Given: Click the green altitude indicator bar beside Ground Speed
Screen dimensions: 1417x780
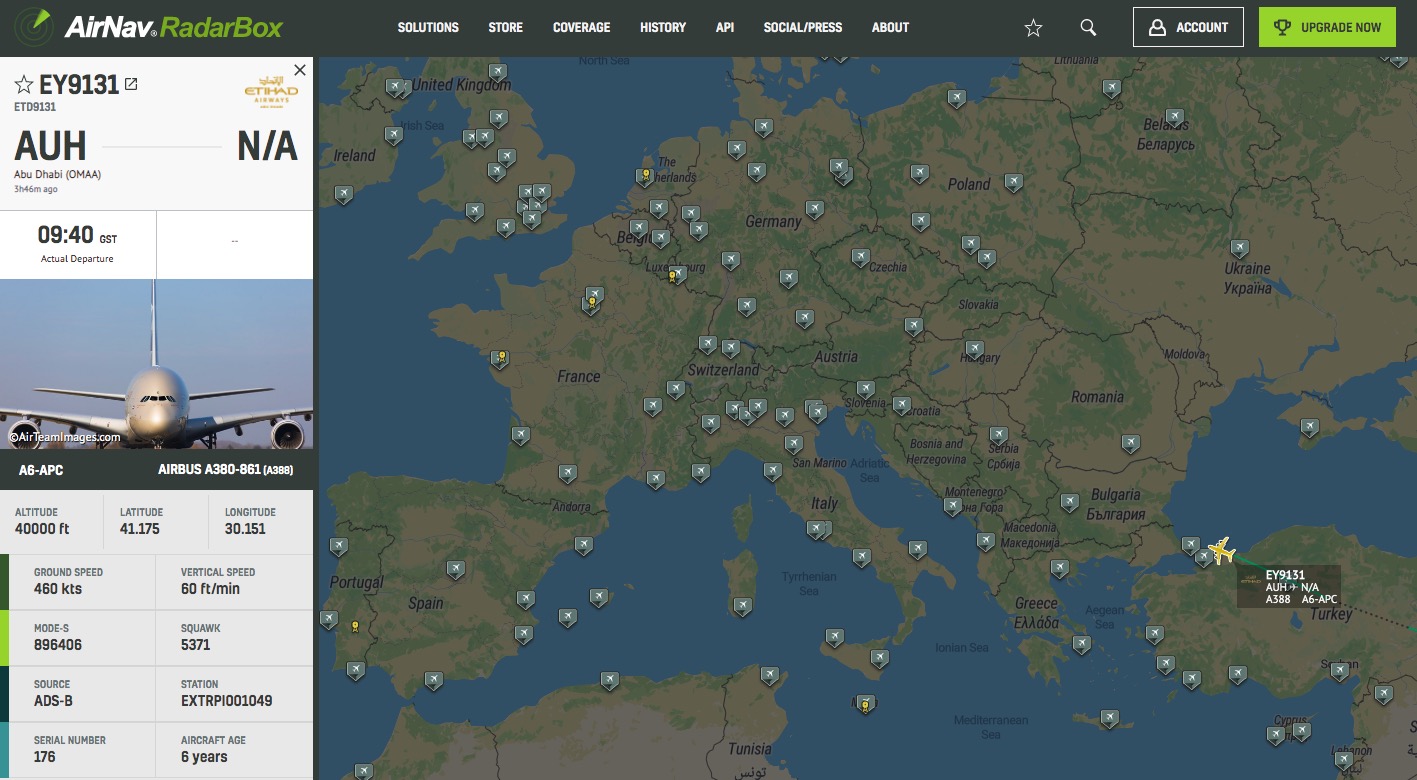Looking at the screenshot, I should 3,581.
